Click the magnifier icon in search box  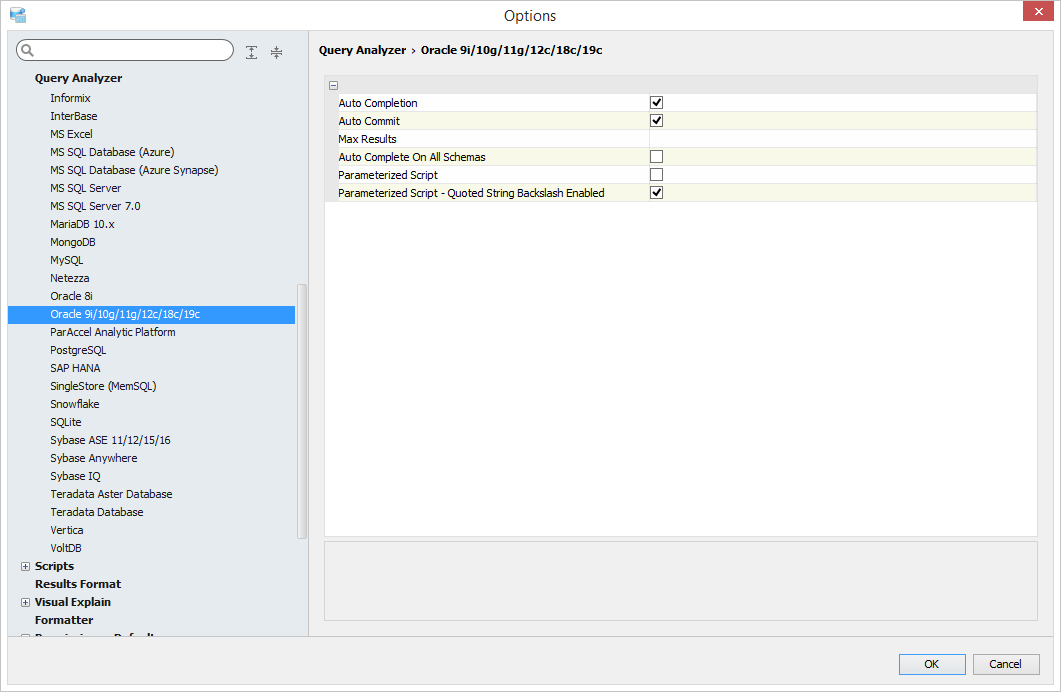click(28, 50)
